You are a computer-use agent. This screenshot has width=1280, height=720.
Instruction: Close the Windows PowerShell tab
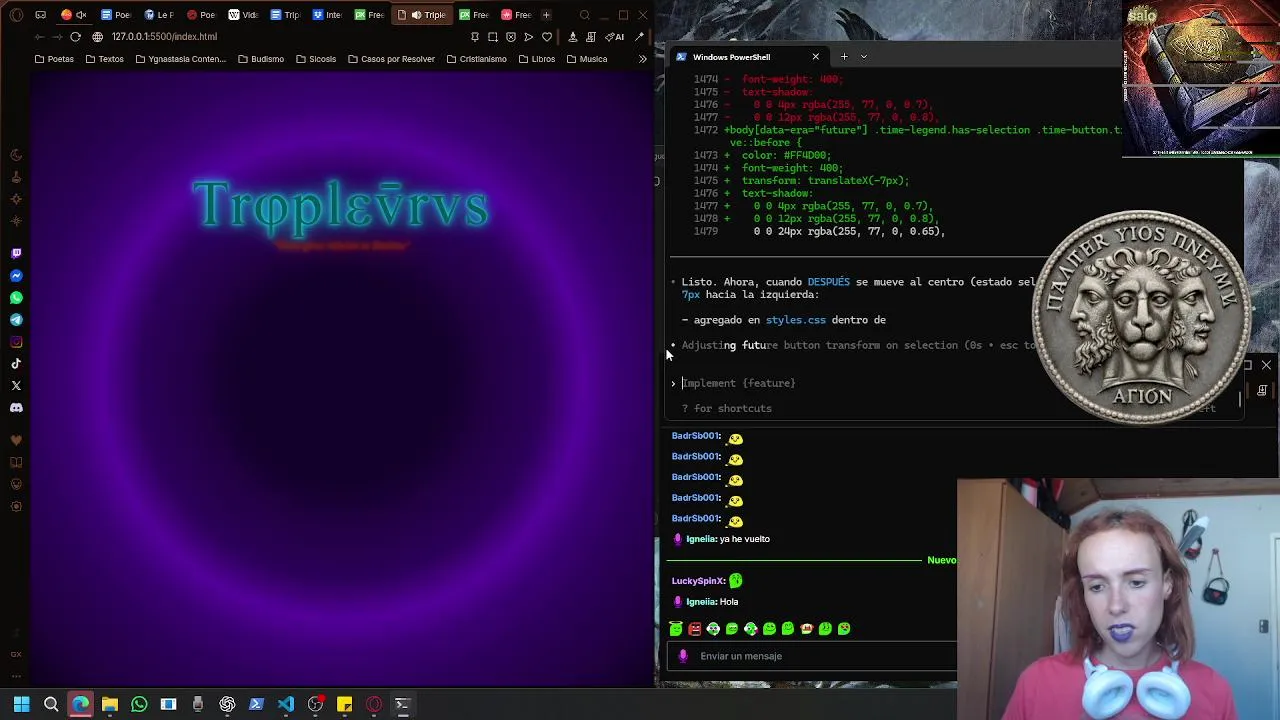tap(815, 57)
